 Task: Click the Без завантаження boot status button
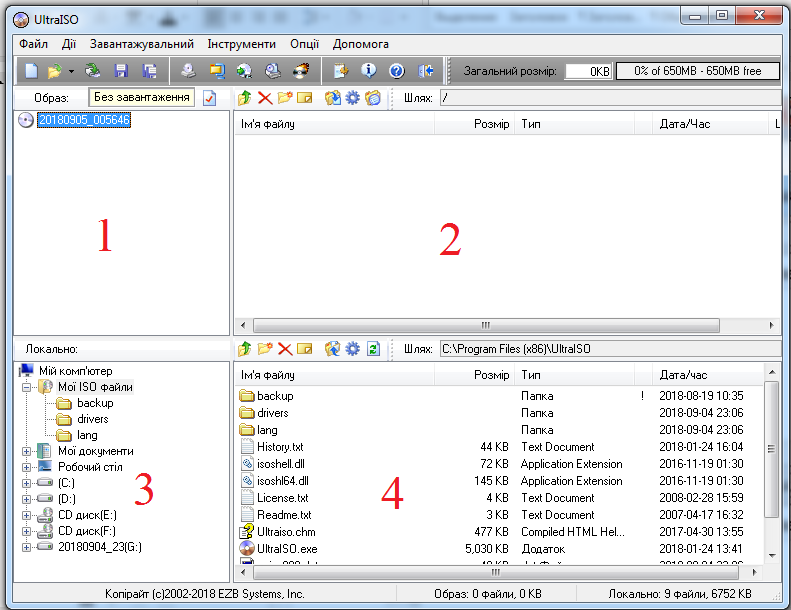tap(142, 97)
